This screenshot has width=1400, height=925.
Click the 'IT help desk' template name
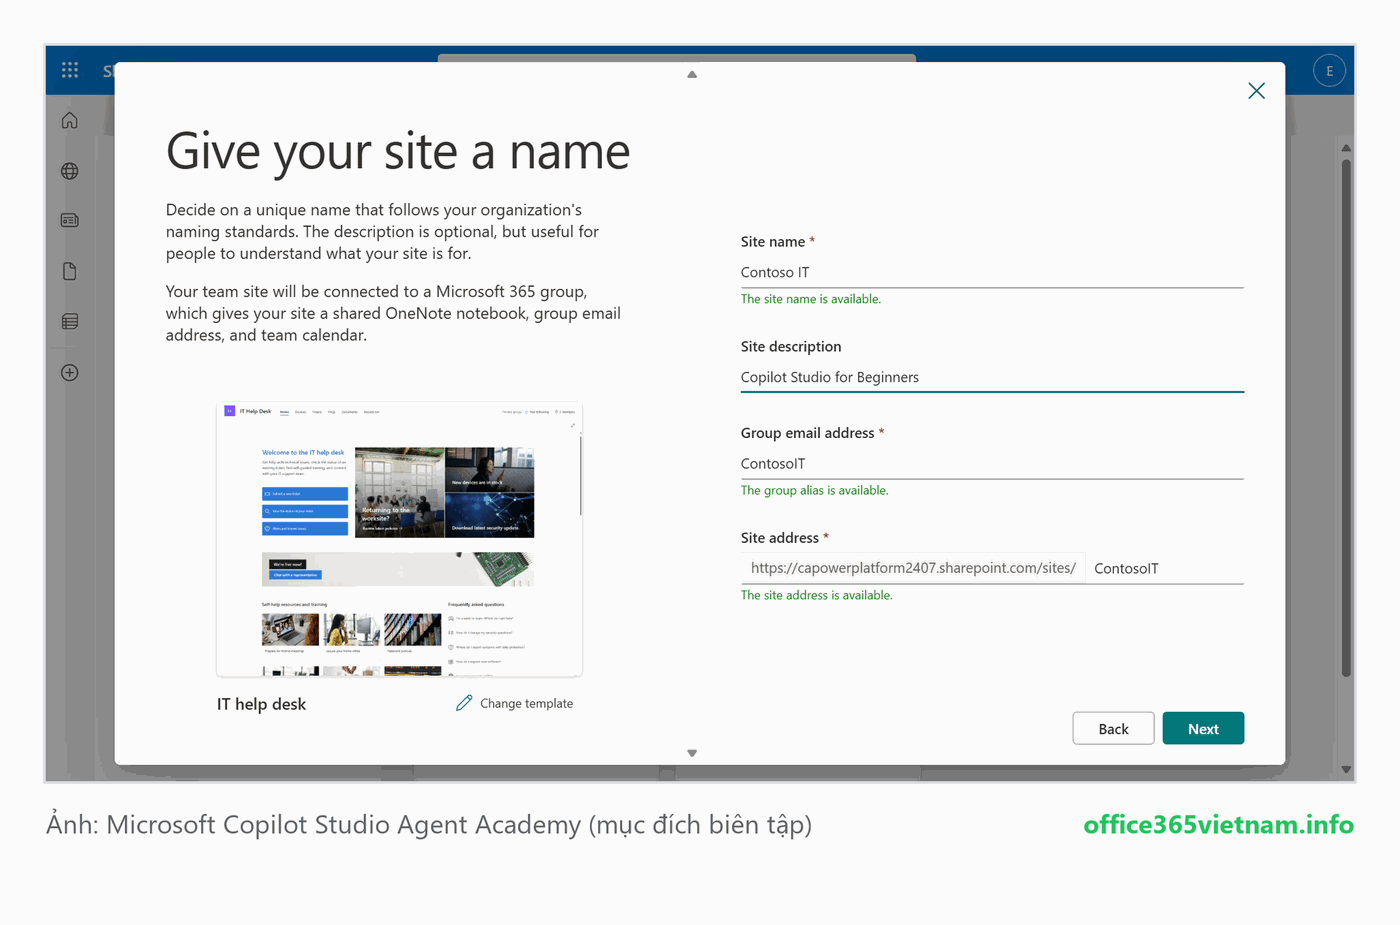tap(262, 704)
